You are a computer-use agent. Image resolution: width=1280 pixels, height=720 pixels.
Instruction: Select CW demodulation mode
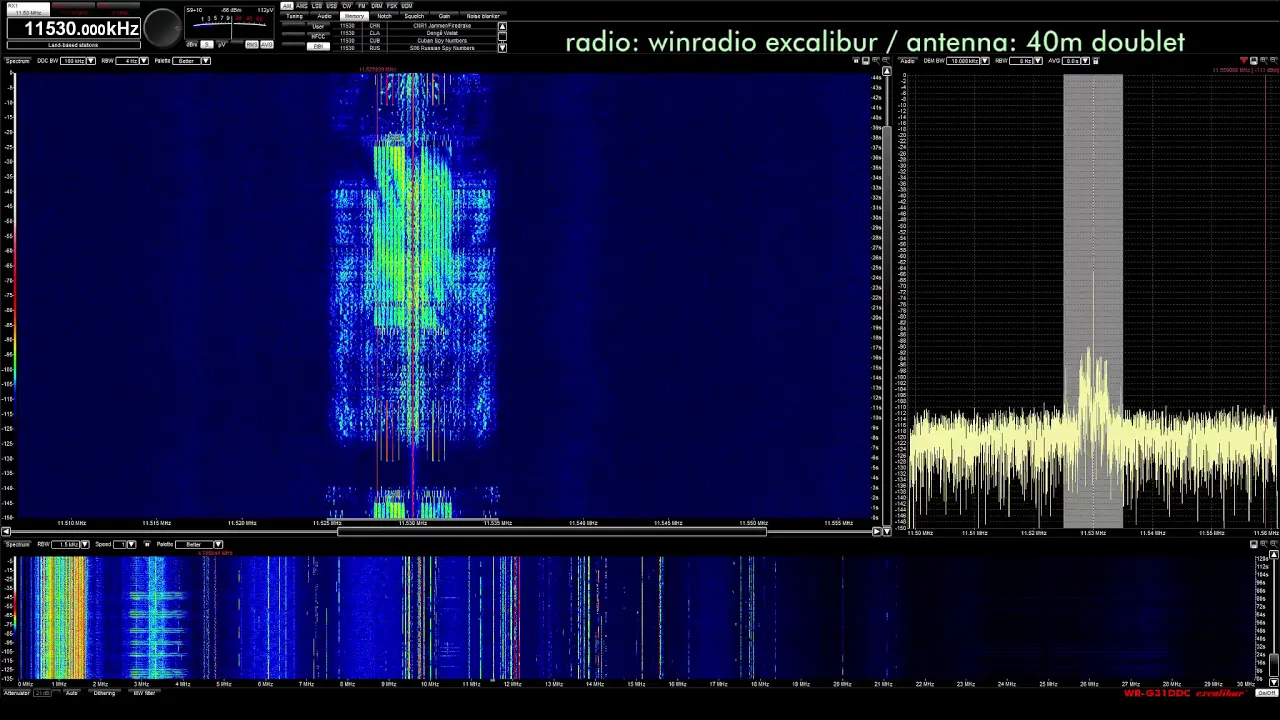pos(347,5)
